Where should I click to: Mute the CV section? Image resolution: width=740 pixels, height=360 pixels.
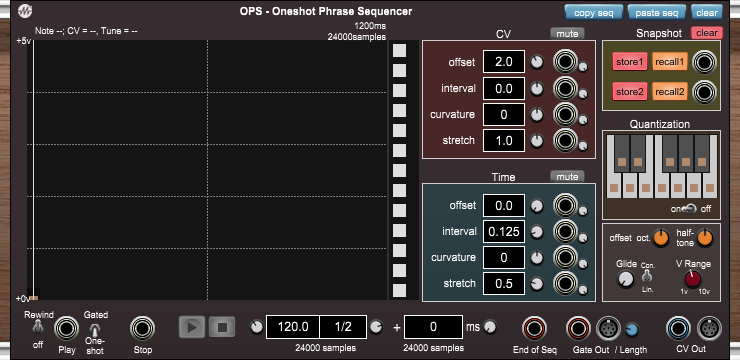coord(567,33)
